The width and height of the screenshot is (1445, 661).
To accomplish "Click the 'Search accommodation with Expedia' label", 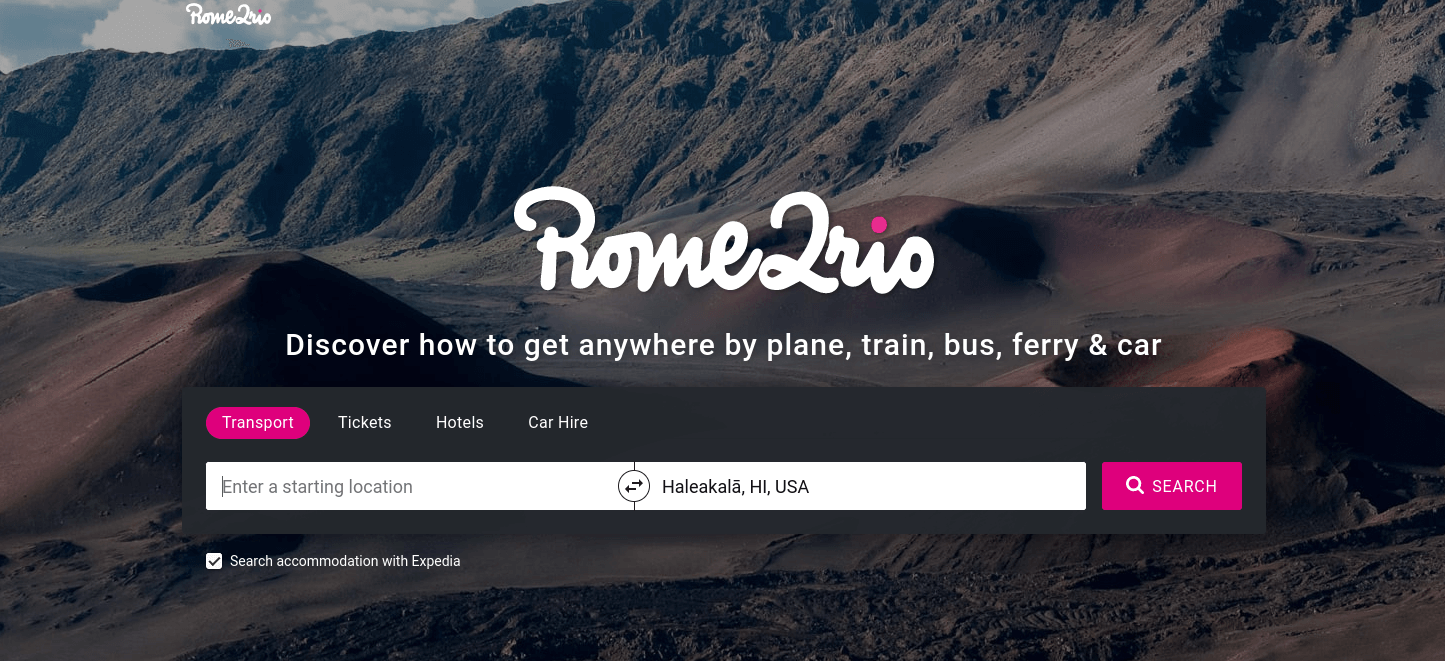I will (345, 561).
